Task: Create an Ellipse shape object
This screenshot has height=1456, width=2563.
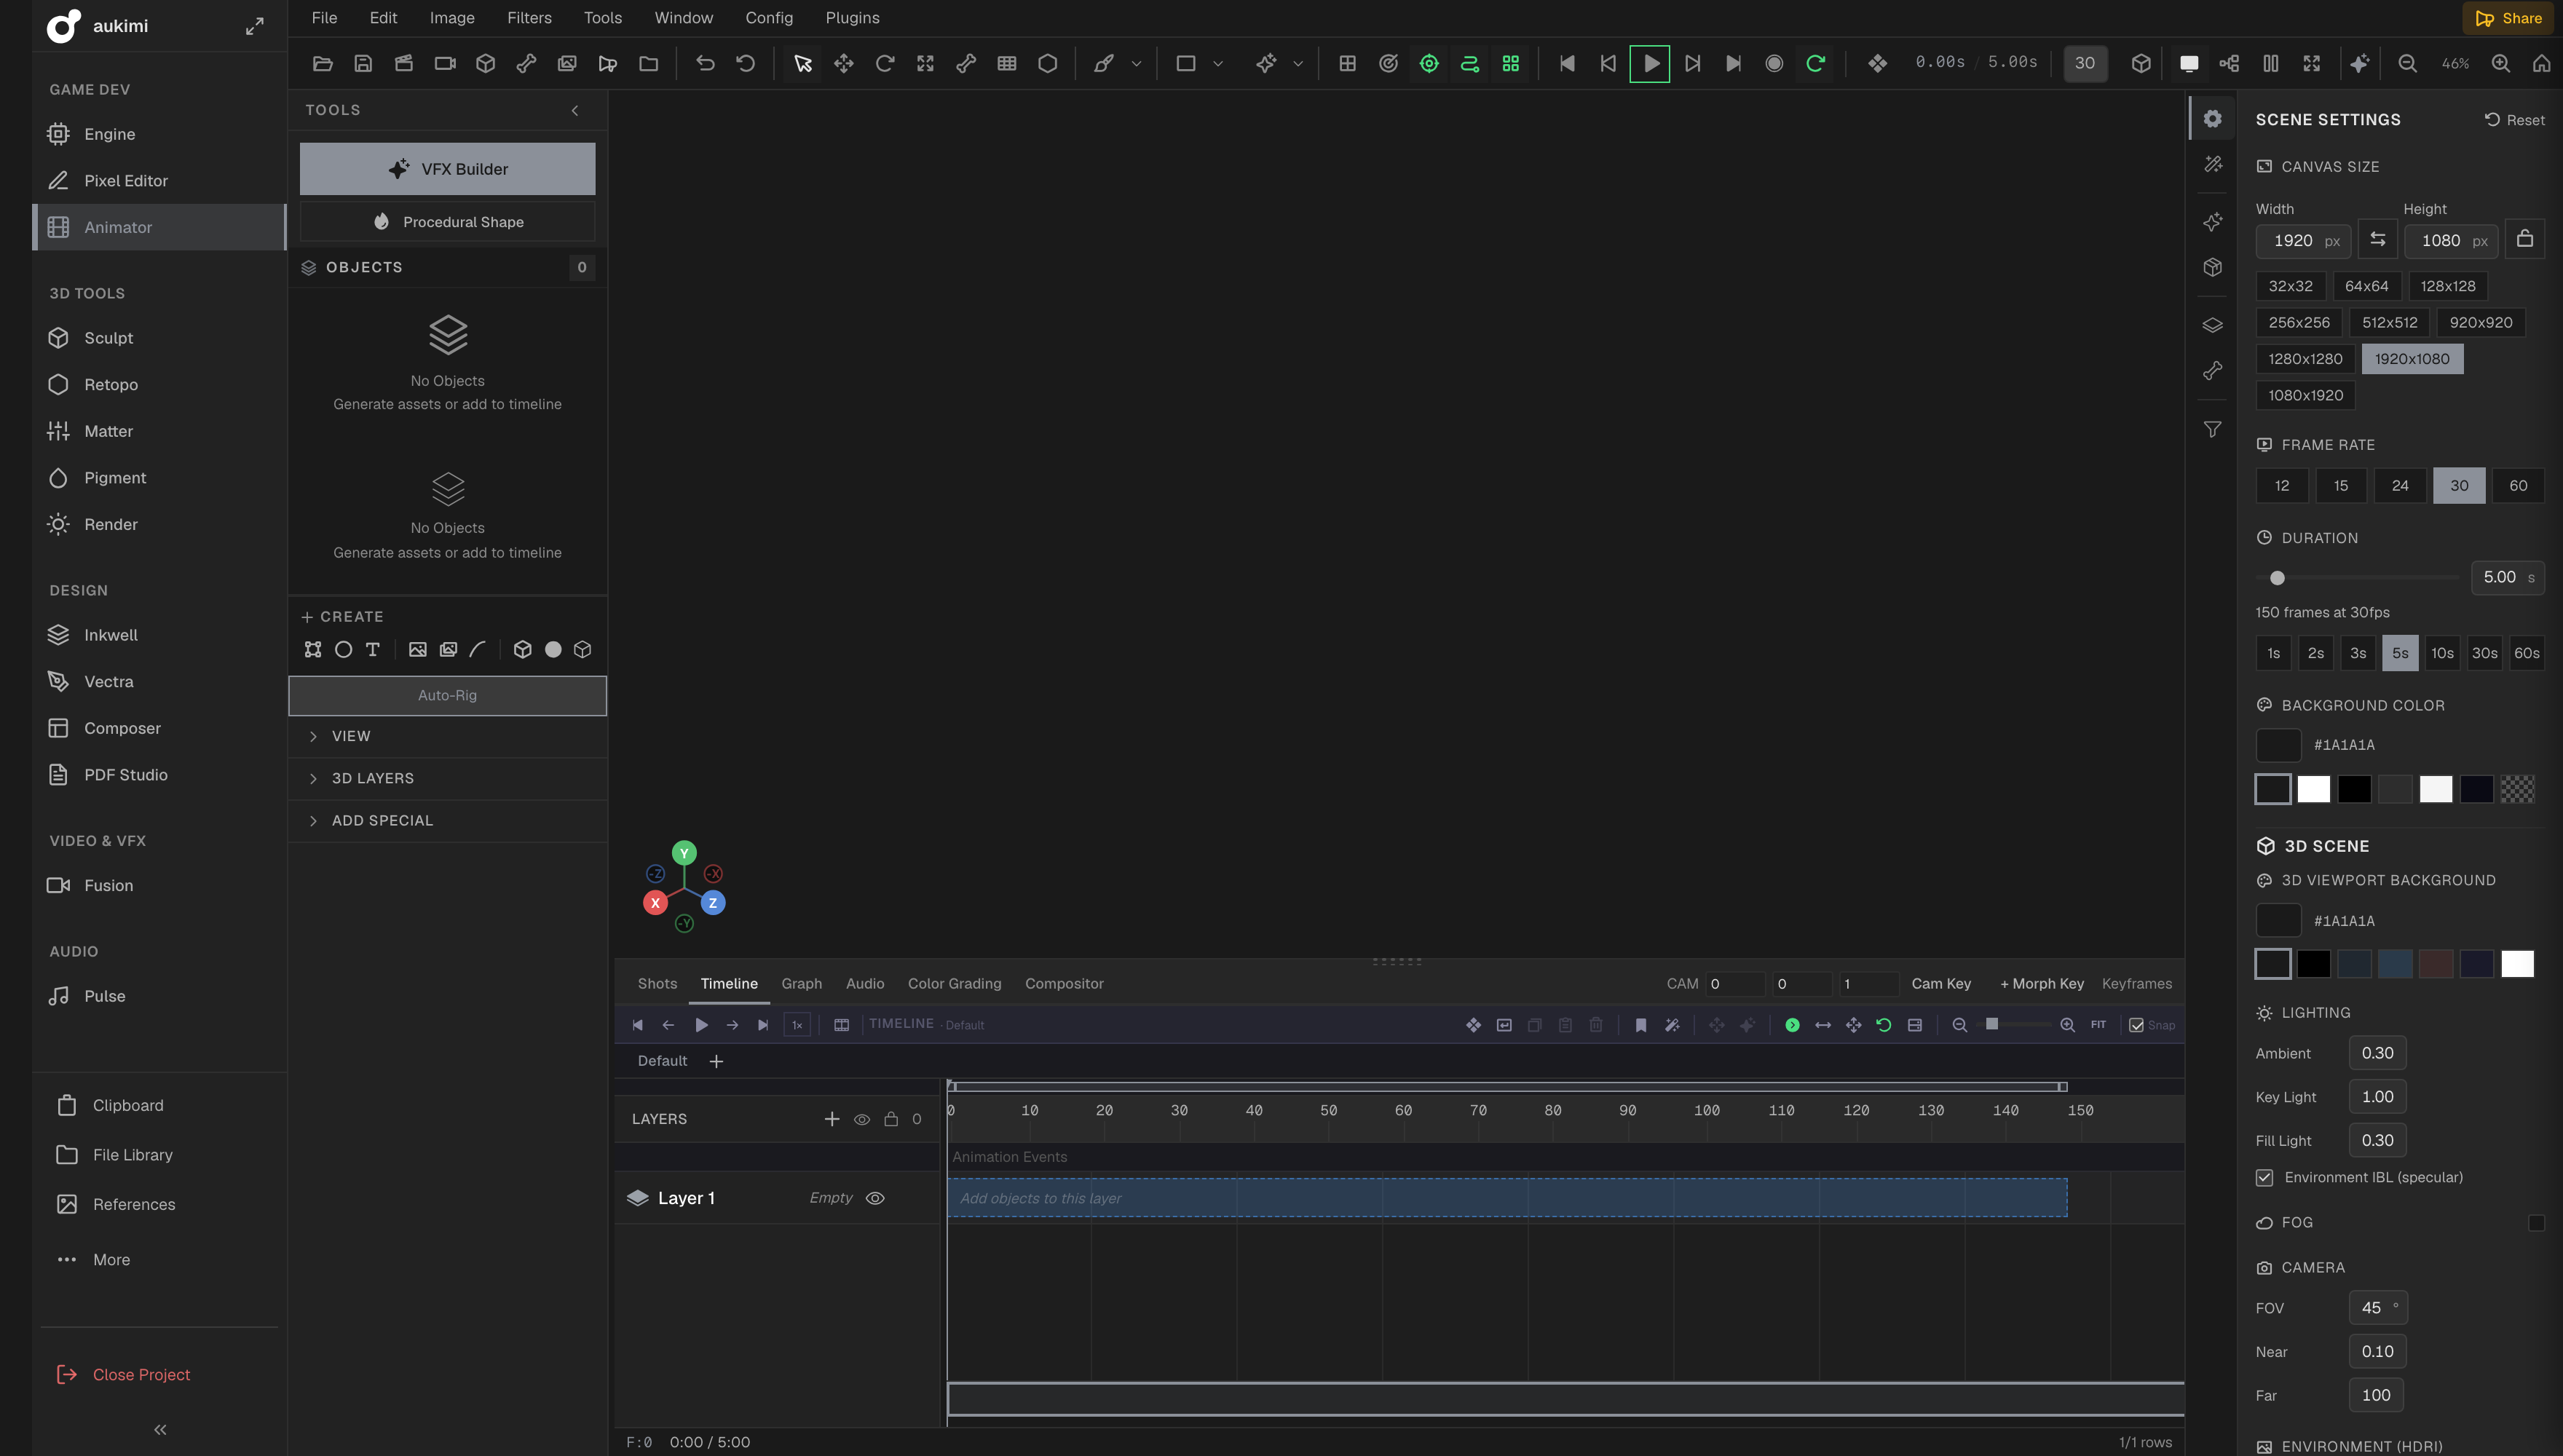Action: point(343,649)
